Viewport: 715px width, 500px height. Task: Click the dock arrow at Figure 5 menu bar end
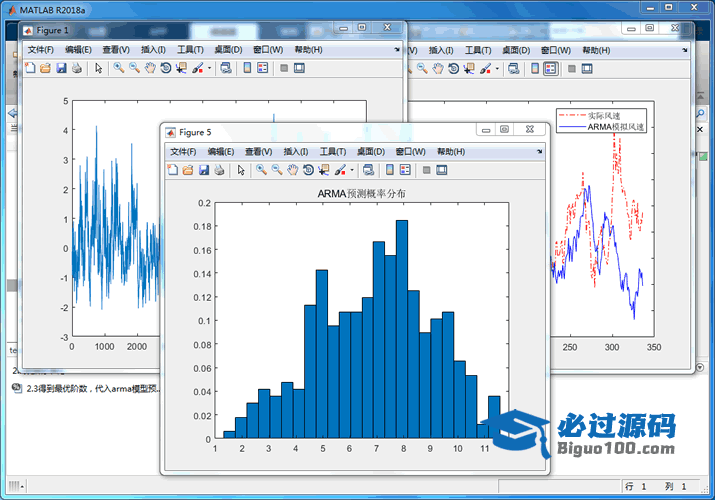click(540, 151)
